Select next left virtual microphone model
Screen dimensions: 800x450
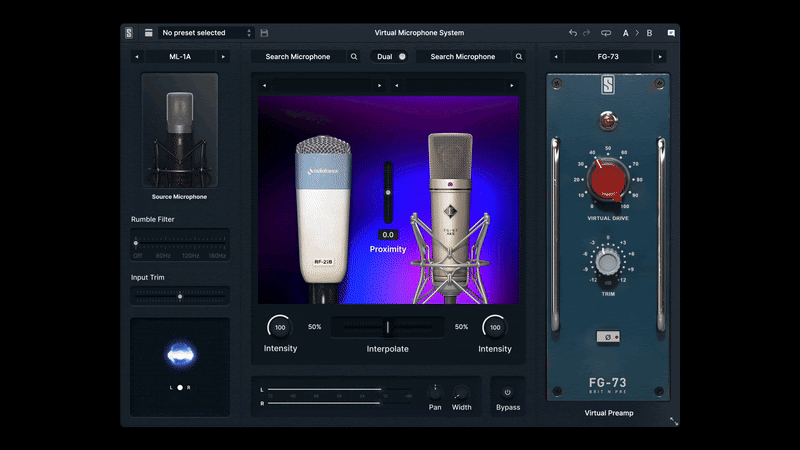[380, 86]
